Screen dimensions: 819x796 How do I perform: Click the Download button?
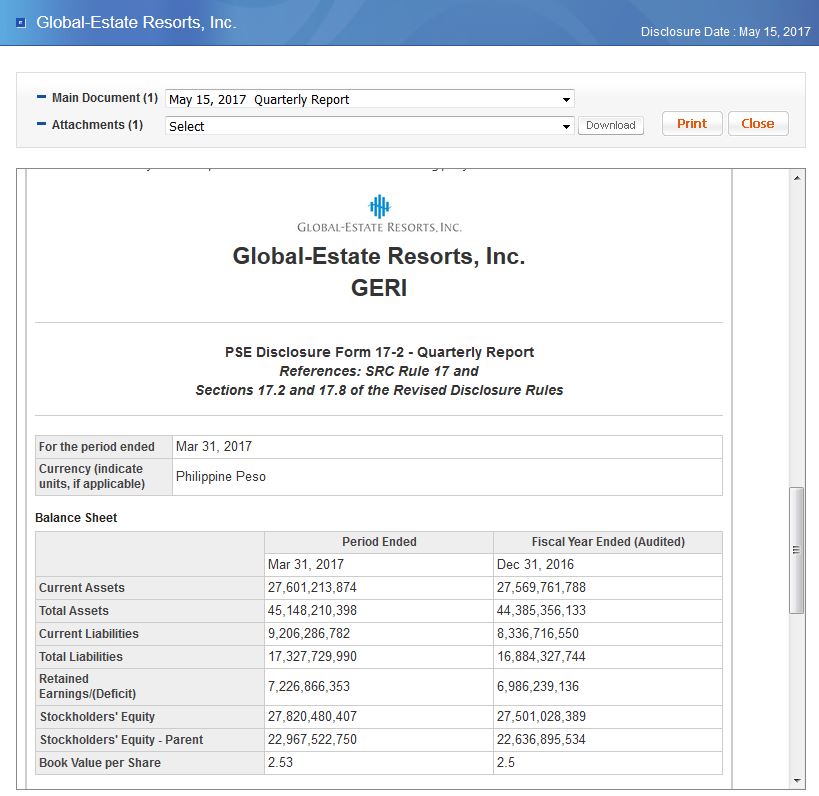coord(611,125)
